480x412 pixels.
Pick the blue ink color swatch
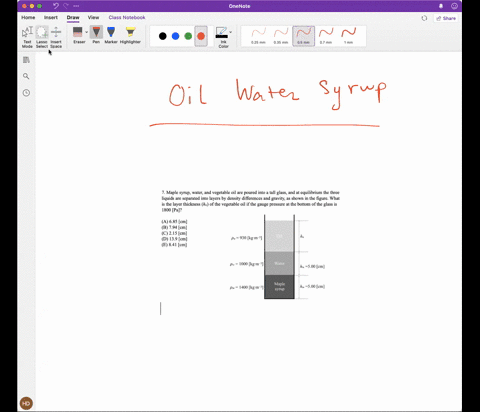point(175,36)
